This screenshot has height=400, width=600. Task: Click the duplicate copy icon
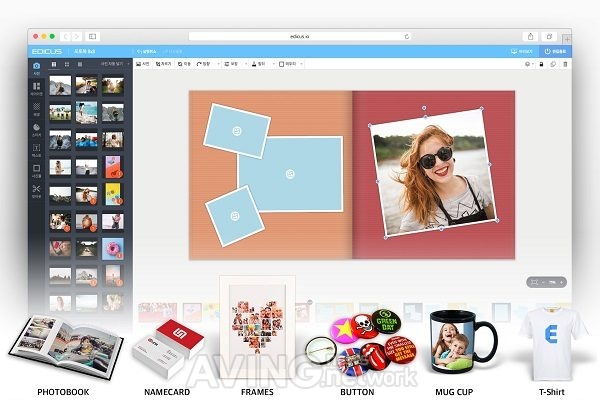pyautogui.click(x=553, y=64)
